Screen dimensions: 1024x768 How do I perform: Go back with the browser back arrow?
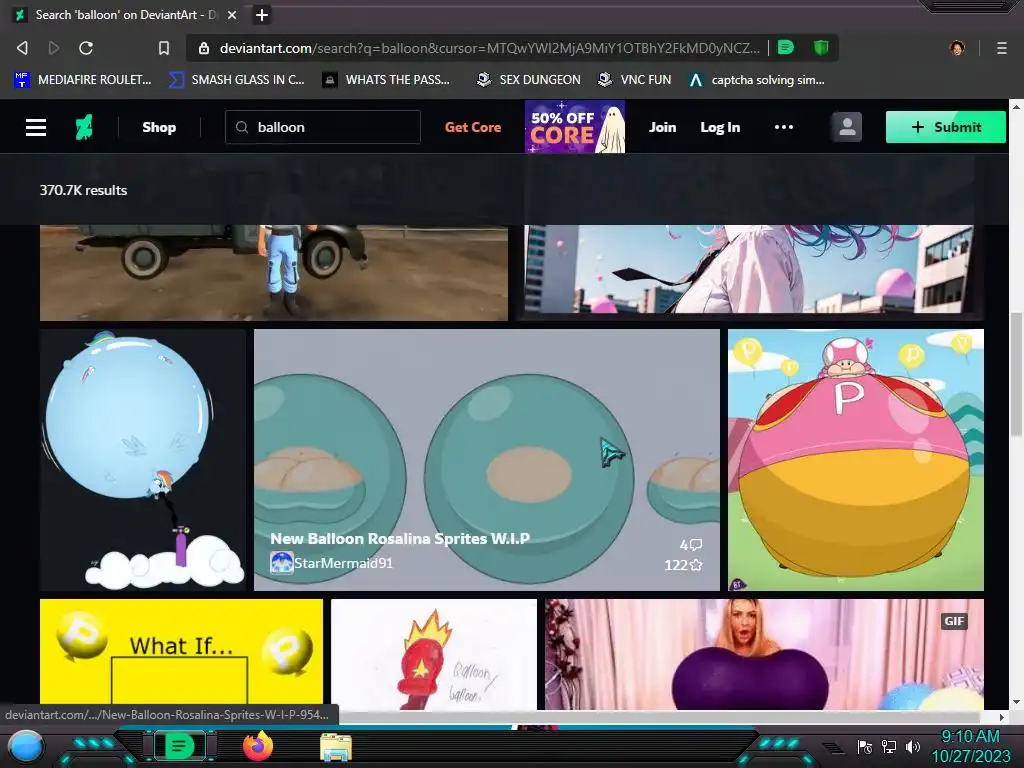[x=22, y=48]
